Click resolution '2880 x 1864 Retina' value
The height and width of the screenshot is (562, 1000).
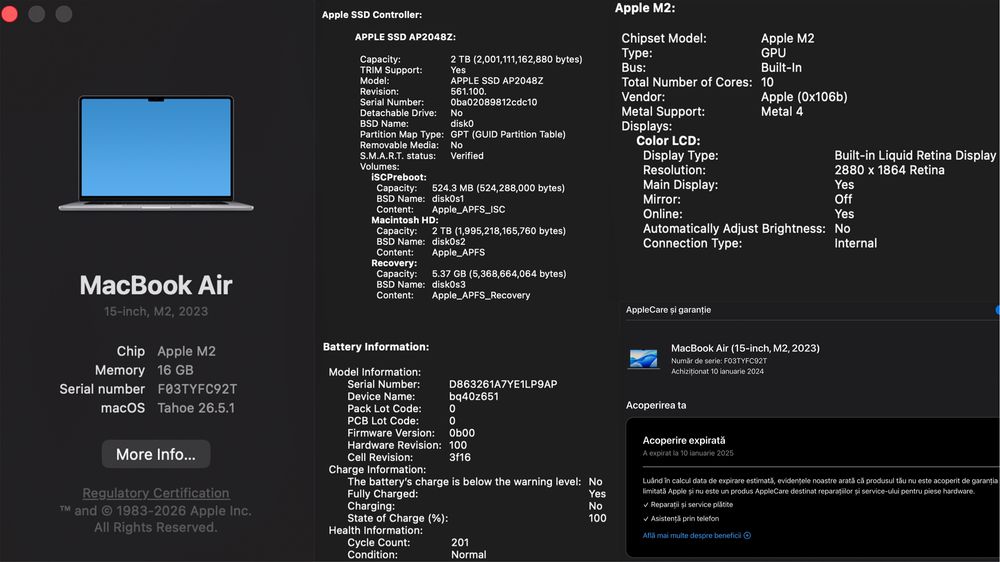pyautogui.click(x=889, y=170)
